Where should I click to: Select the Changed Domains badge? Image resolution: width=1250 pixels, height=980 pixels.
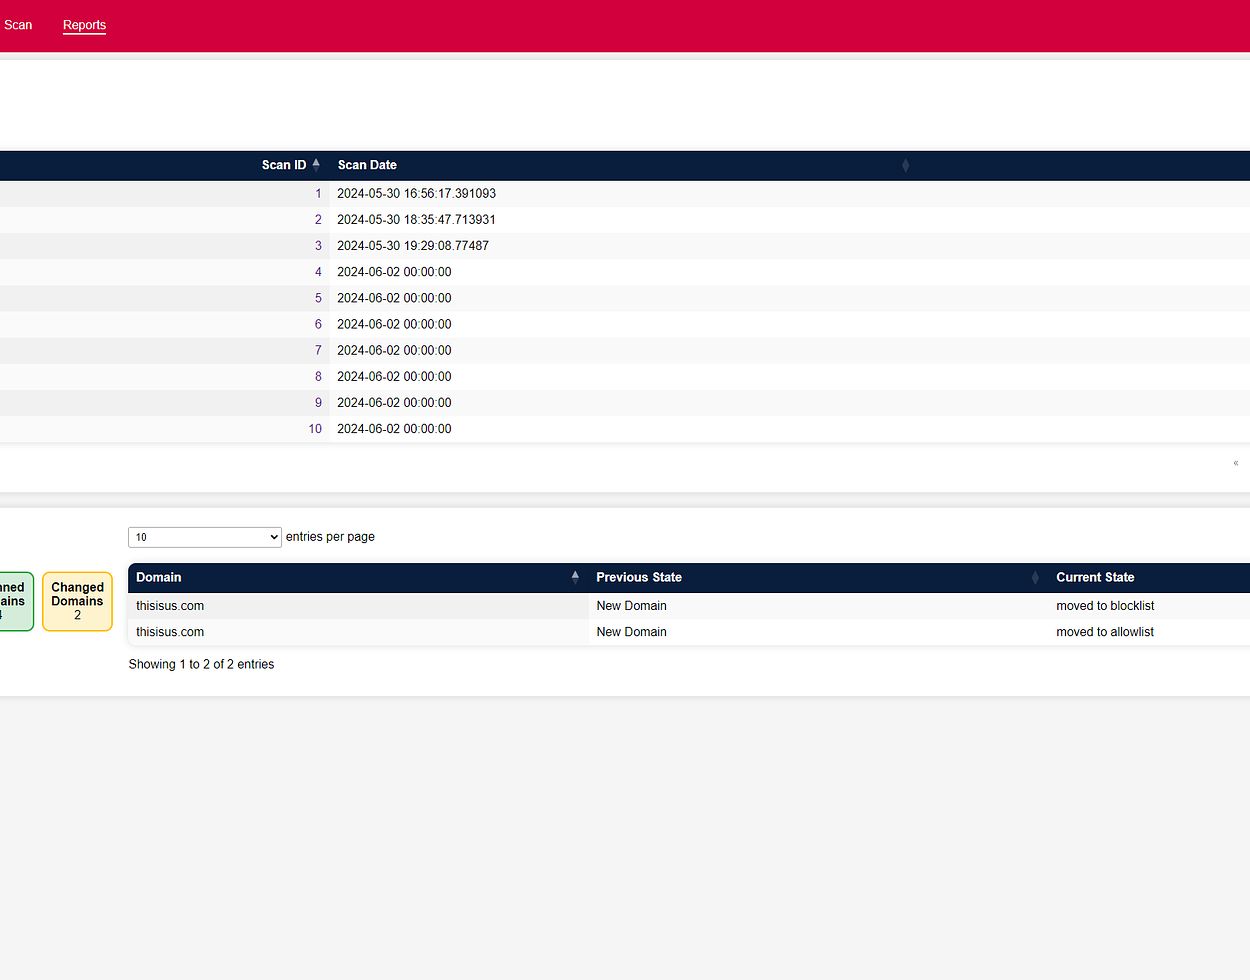(77, 601)
